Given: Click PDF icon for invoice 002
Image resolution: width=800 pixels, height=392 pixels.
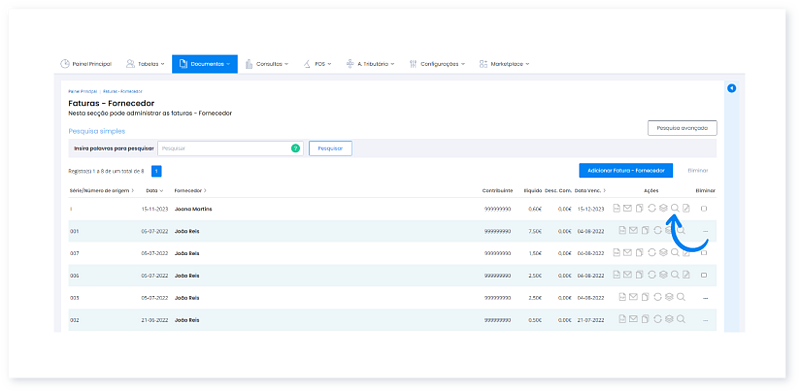Looking at the screenshot, I should (x=622, y=319).
